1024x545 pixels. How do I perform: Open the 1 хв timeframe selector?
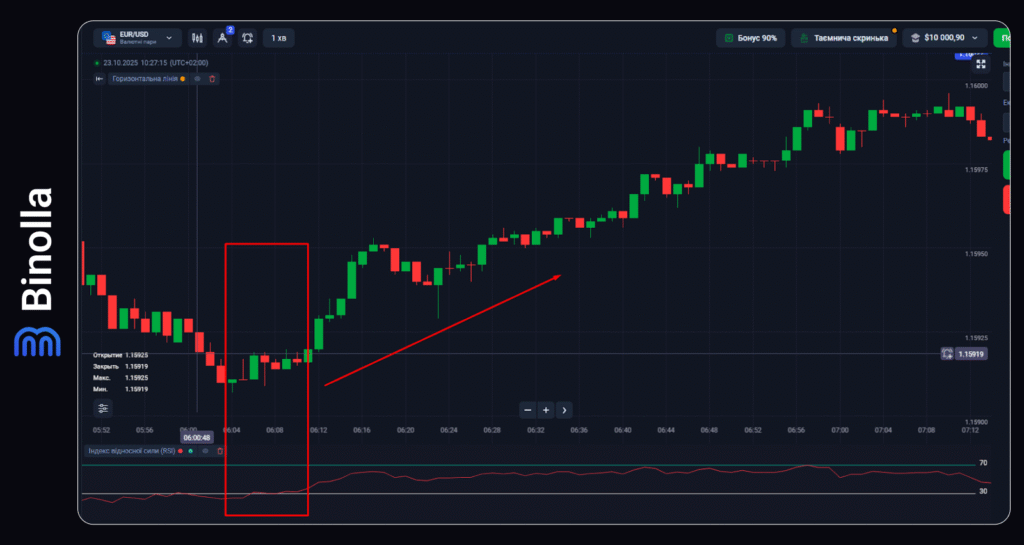click(x=279, y=38)
